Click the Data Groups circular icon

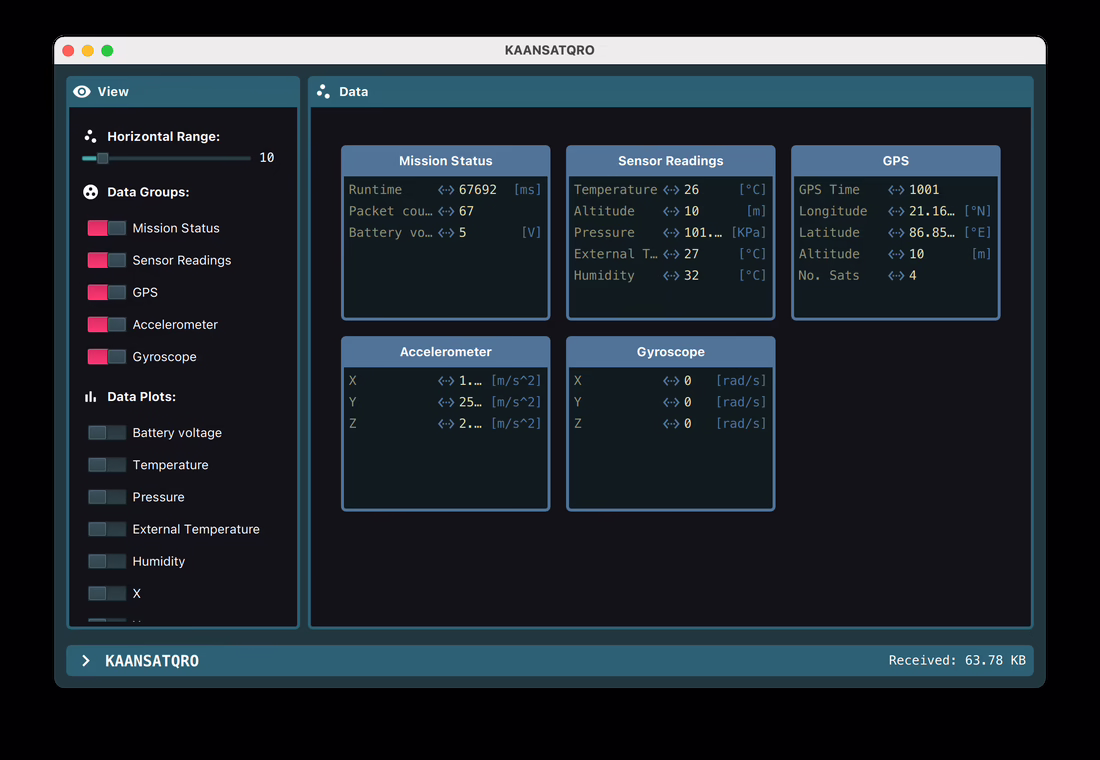point(90,192)
